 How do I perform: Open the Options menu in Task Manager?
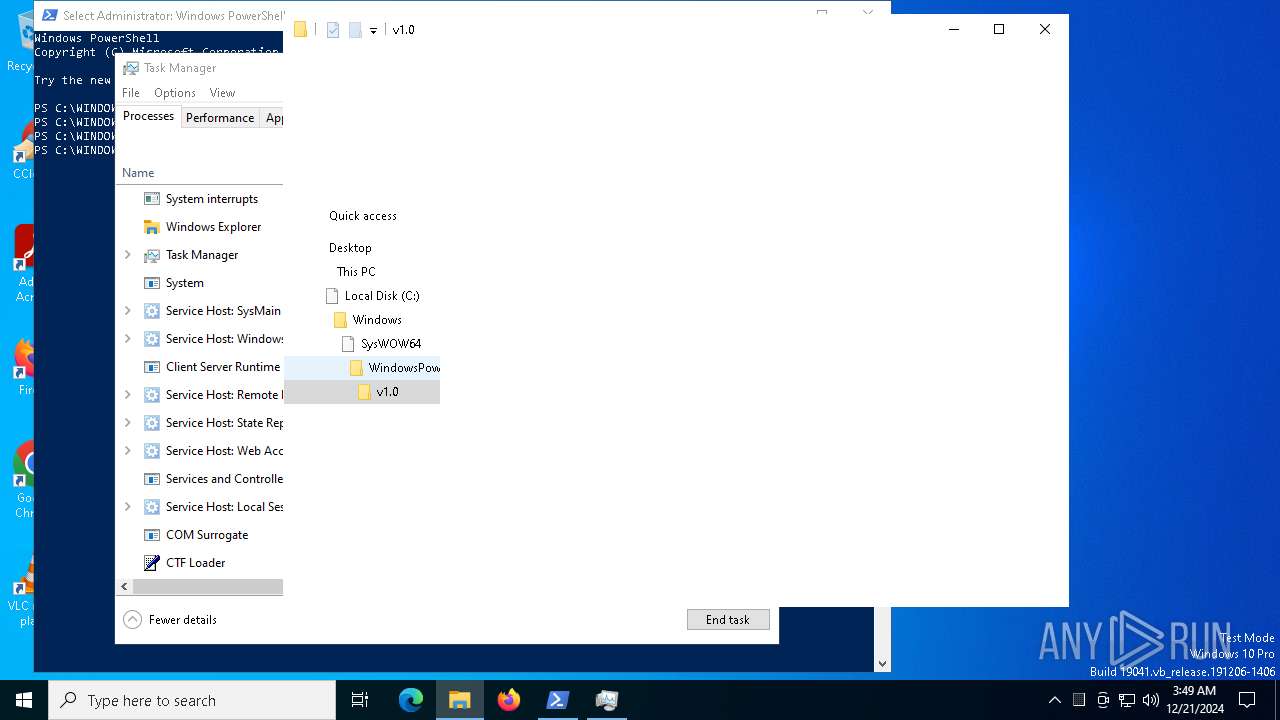(x=175, y=93)
